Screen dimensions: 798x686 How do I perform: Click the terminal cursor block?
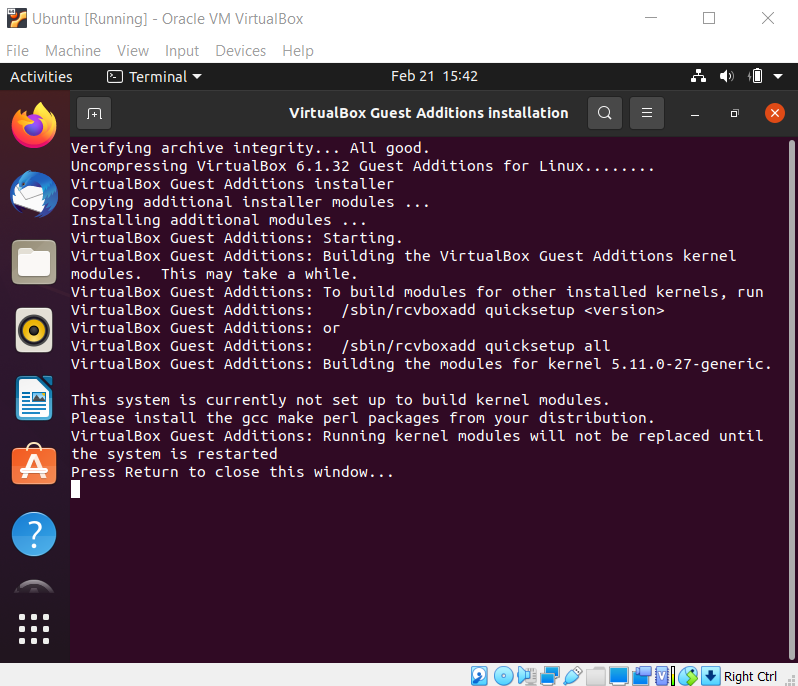(x=75, y=490)
